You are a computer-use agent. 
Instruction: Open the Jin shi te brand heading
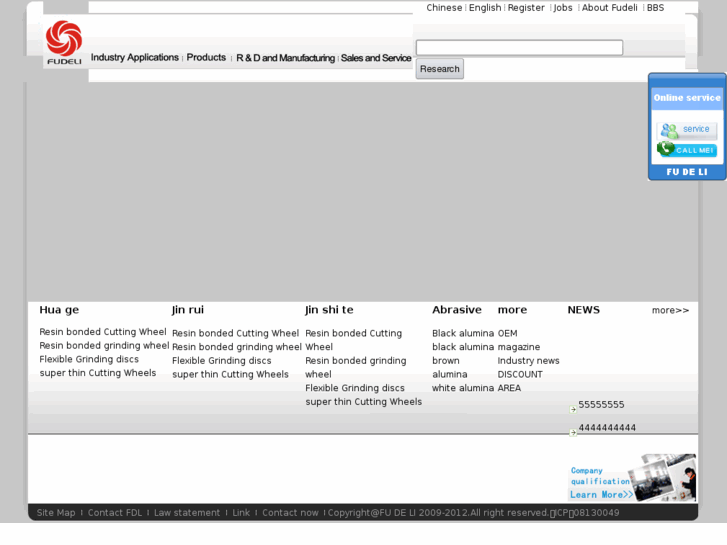pos(329,310)
